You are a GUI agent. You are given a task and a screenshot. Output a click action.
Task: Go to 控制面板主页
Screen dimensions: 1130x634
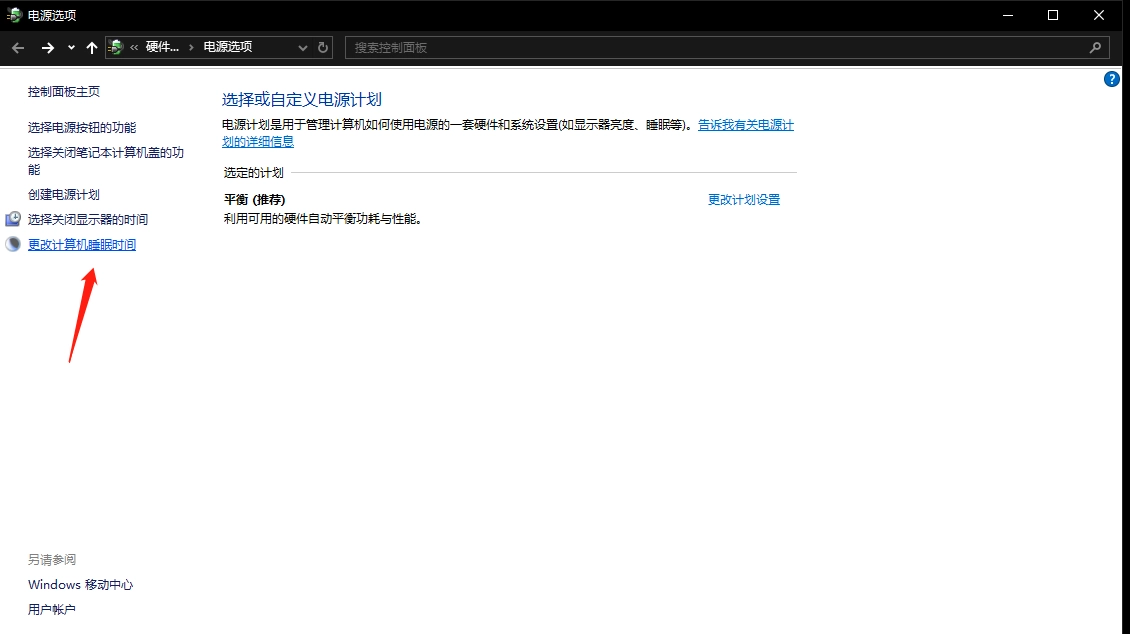click(64, 92)
